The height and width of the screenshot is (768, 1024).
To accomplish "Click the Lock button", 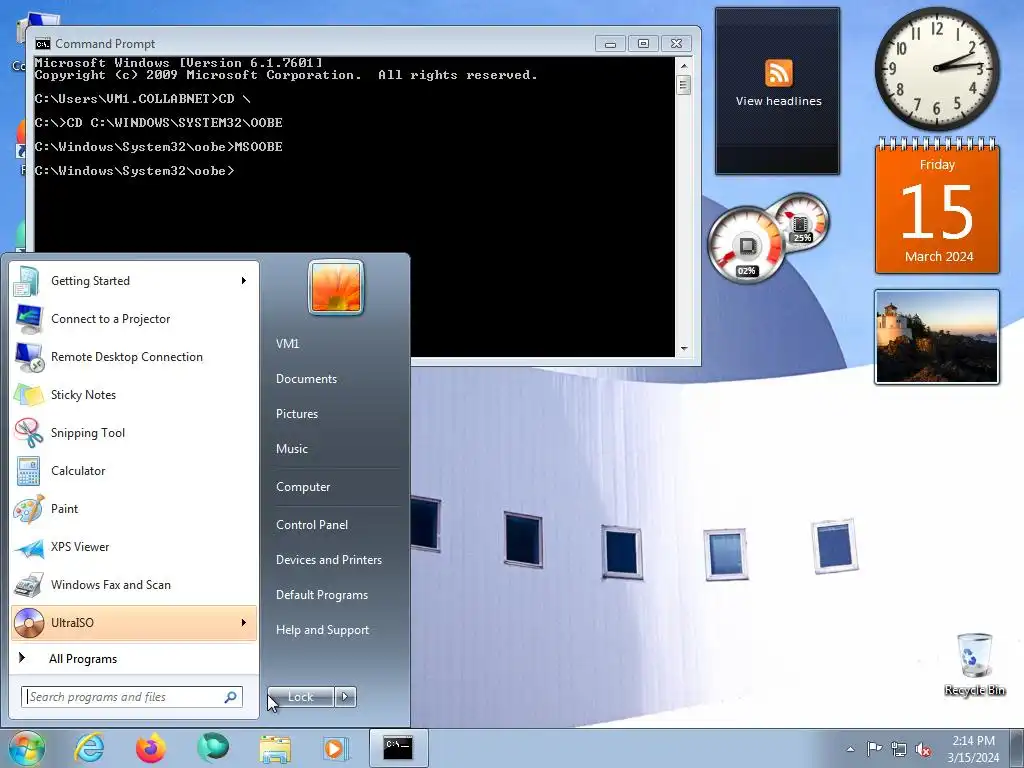I will 300,697.
